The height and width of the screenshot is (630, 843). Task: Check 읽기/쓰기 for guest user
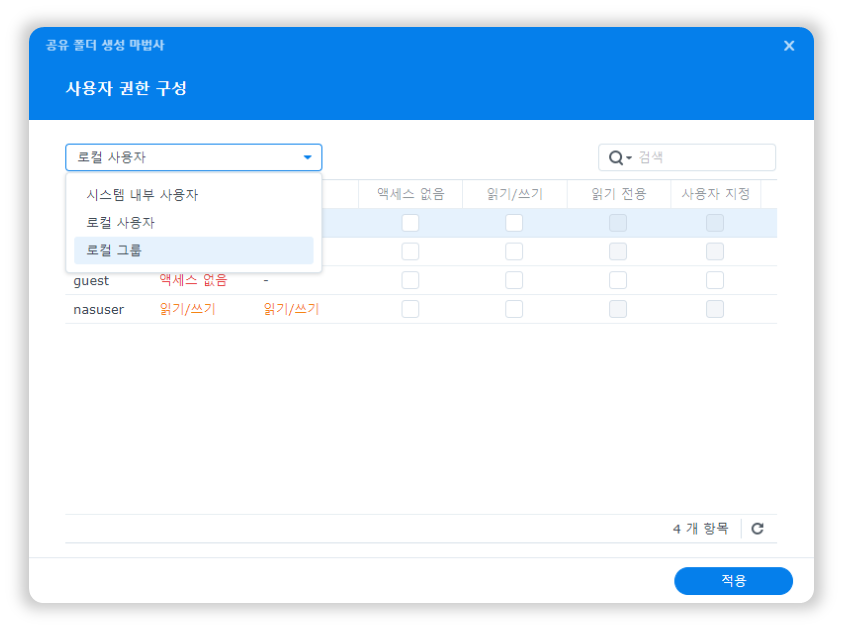(514, 280)
